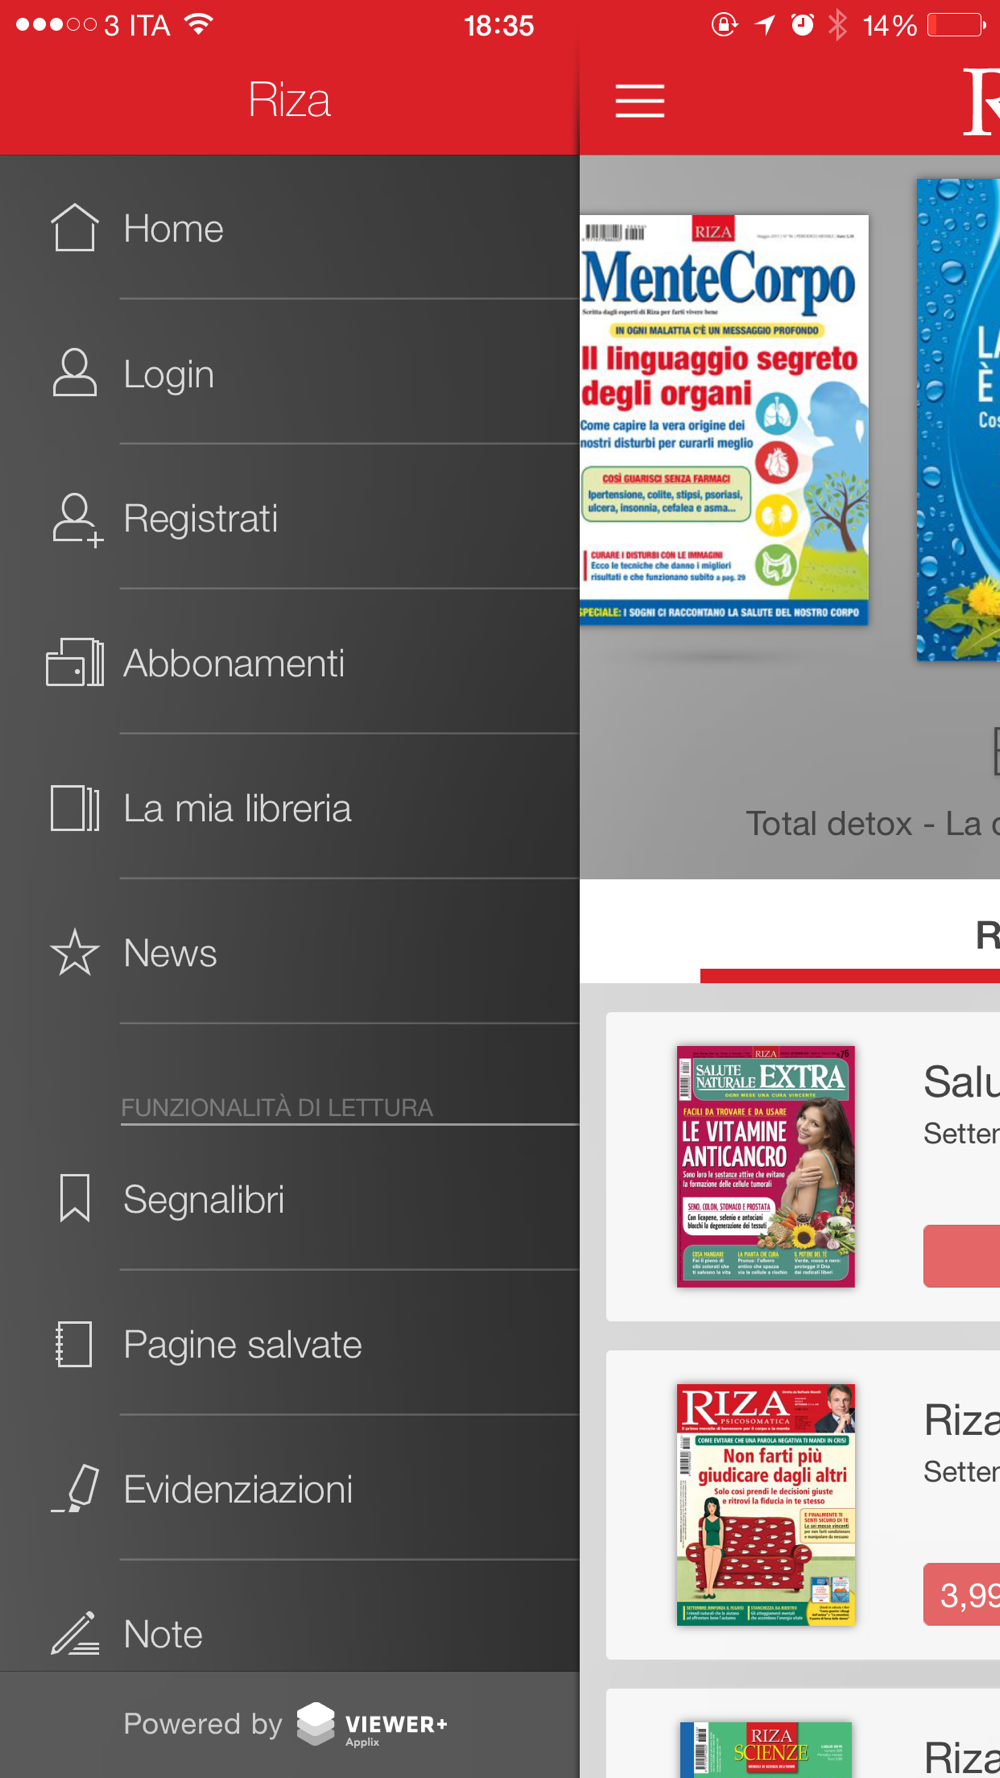Tap the hamburger menu icon
This screenshot has width=1000, height=1778.
click(x=640, y=101)
